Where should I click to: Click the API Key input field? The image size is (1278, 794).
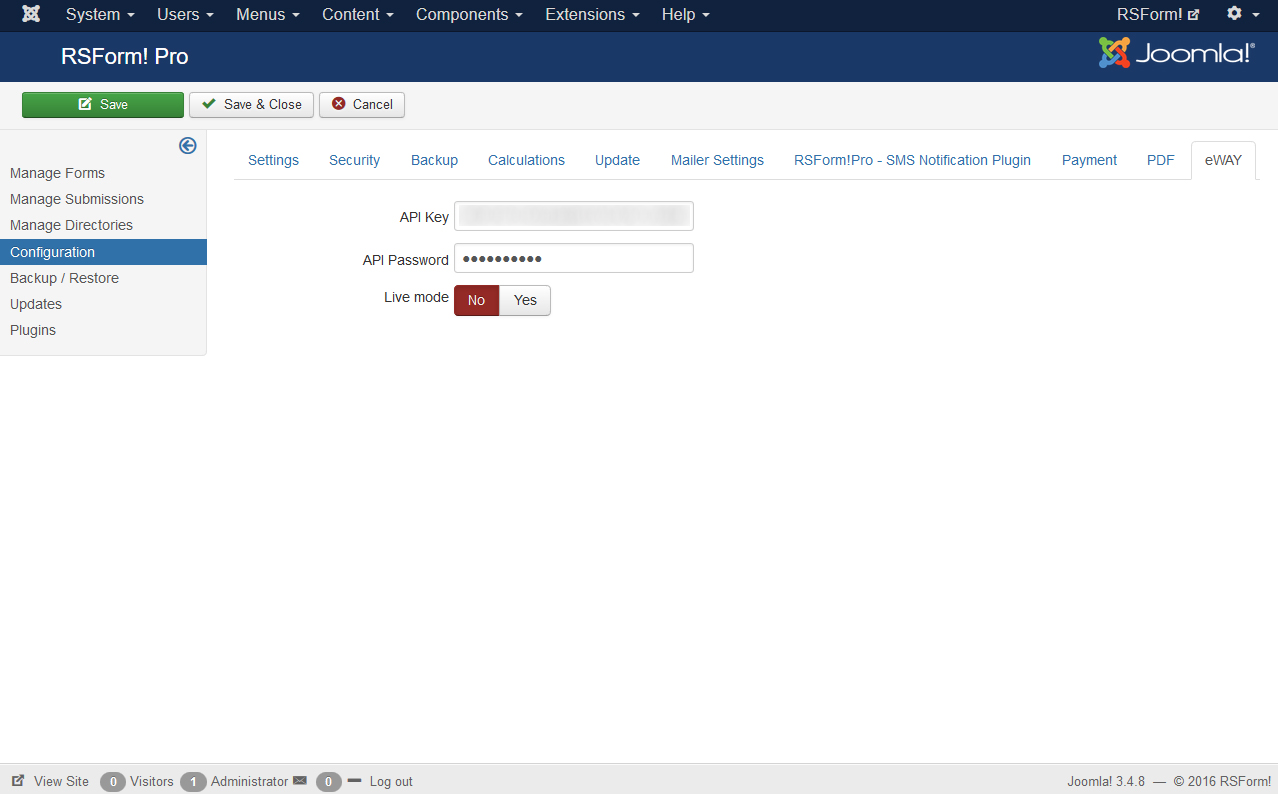574,216
